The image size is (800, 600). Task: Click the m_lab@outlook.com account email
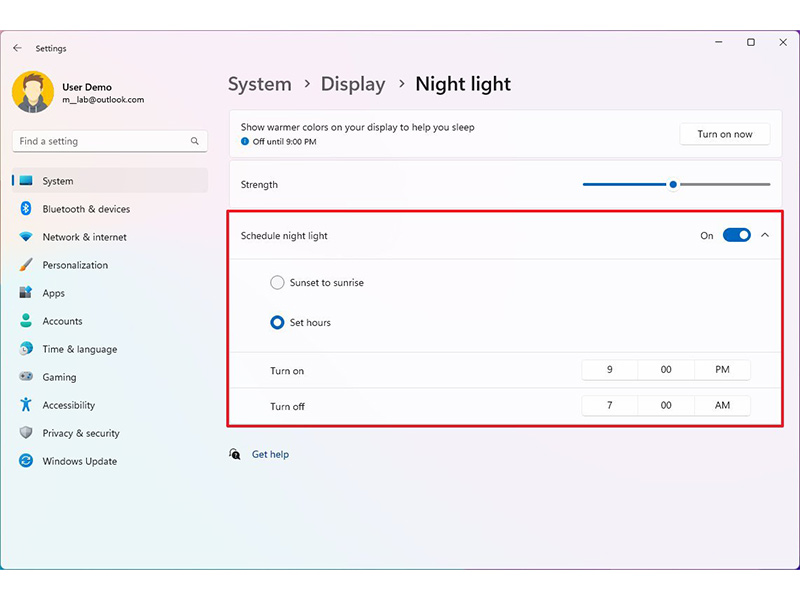point(103,100)
